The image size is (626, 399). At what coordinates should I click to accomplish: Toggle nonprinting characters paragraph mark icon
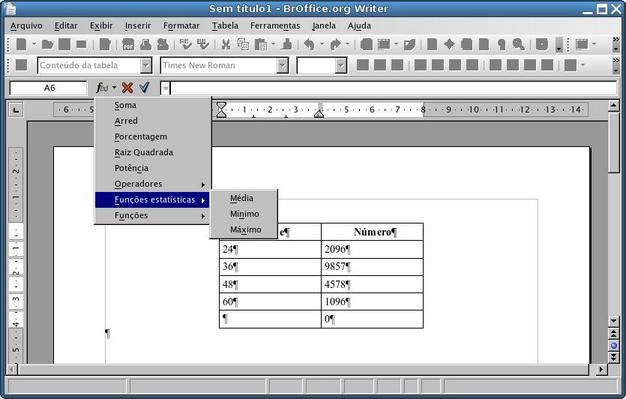pyautogui.click(x=501, y=44)
